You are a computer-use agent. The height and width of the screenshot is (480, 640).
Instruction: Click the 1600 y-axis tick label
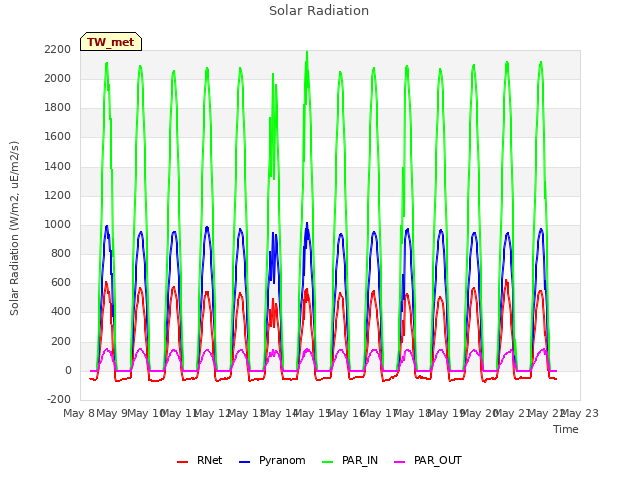click(x=58, y=137)
